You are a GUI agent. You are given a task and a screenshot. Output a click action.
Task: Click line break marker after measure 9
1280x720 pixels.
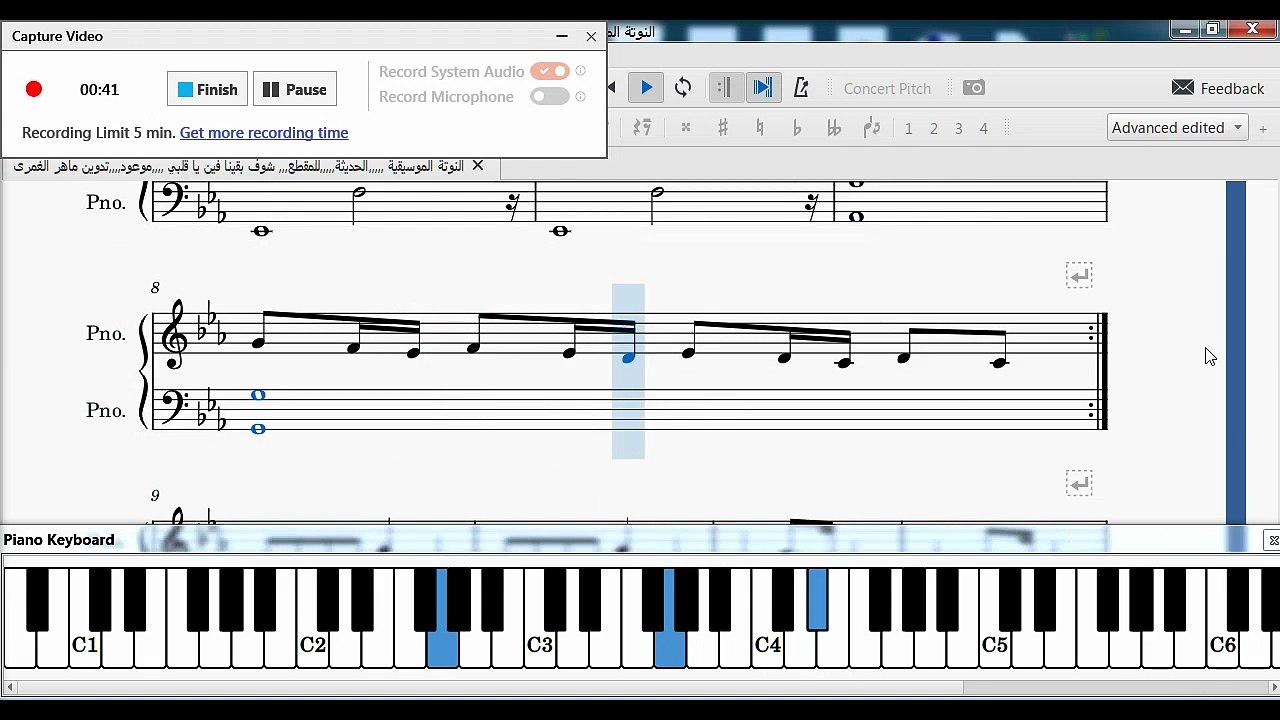coord(1079,484)
